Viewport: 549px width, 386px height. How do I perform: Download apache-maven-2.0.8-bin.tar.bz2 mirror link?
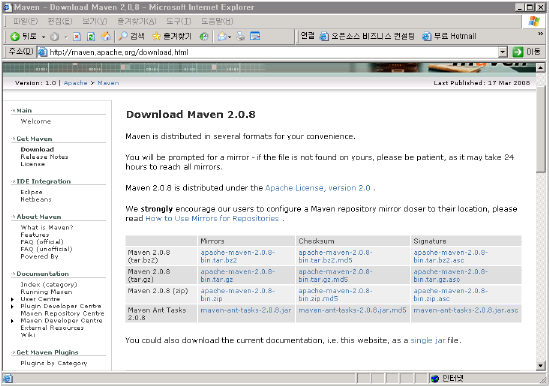[x=237, y=256]
